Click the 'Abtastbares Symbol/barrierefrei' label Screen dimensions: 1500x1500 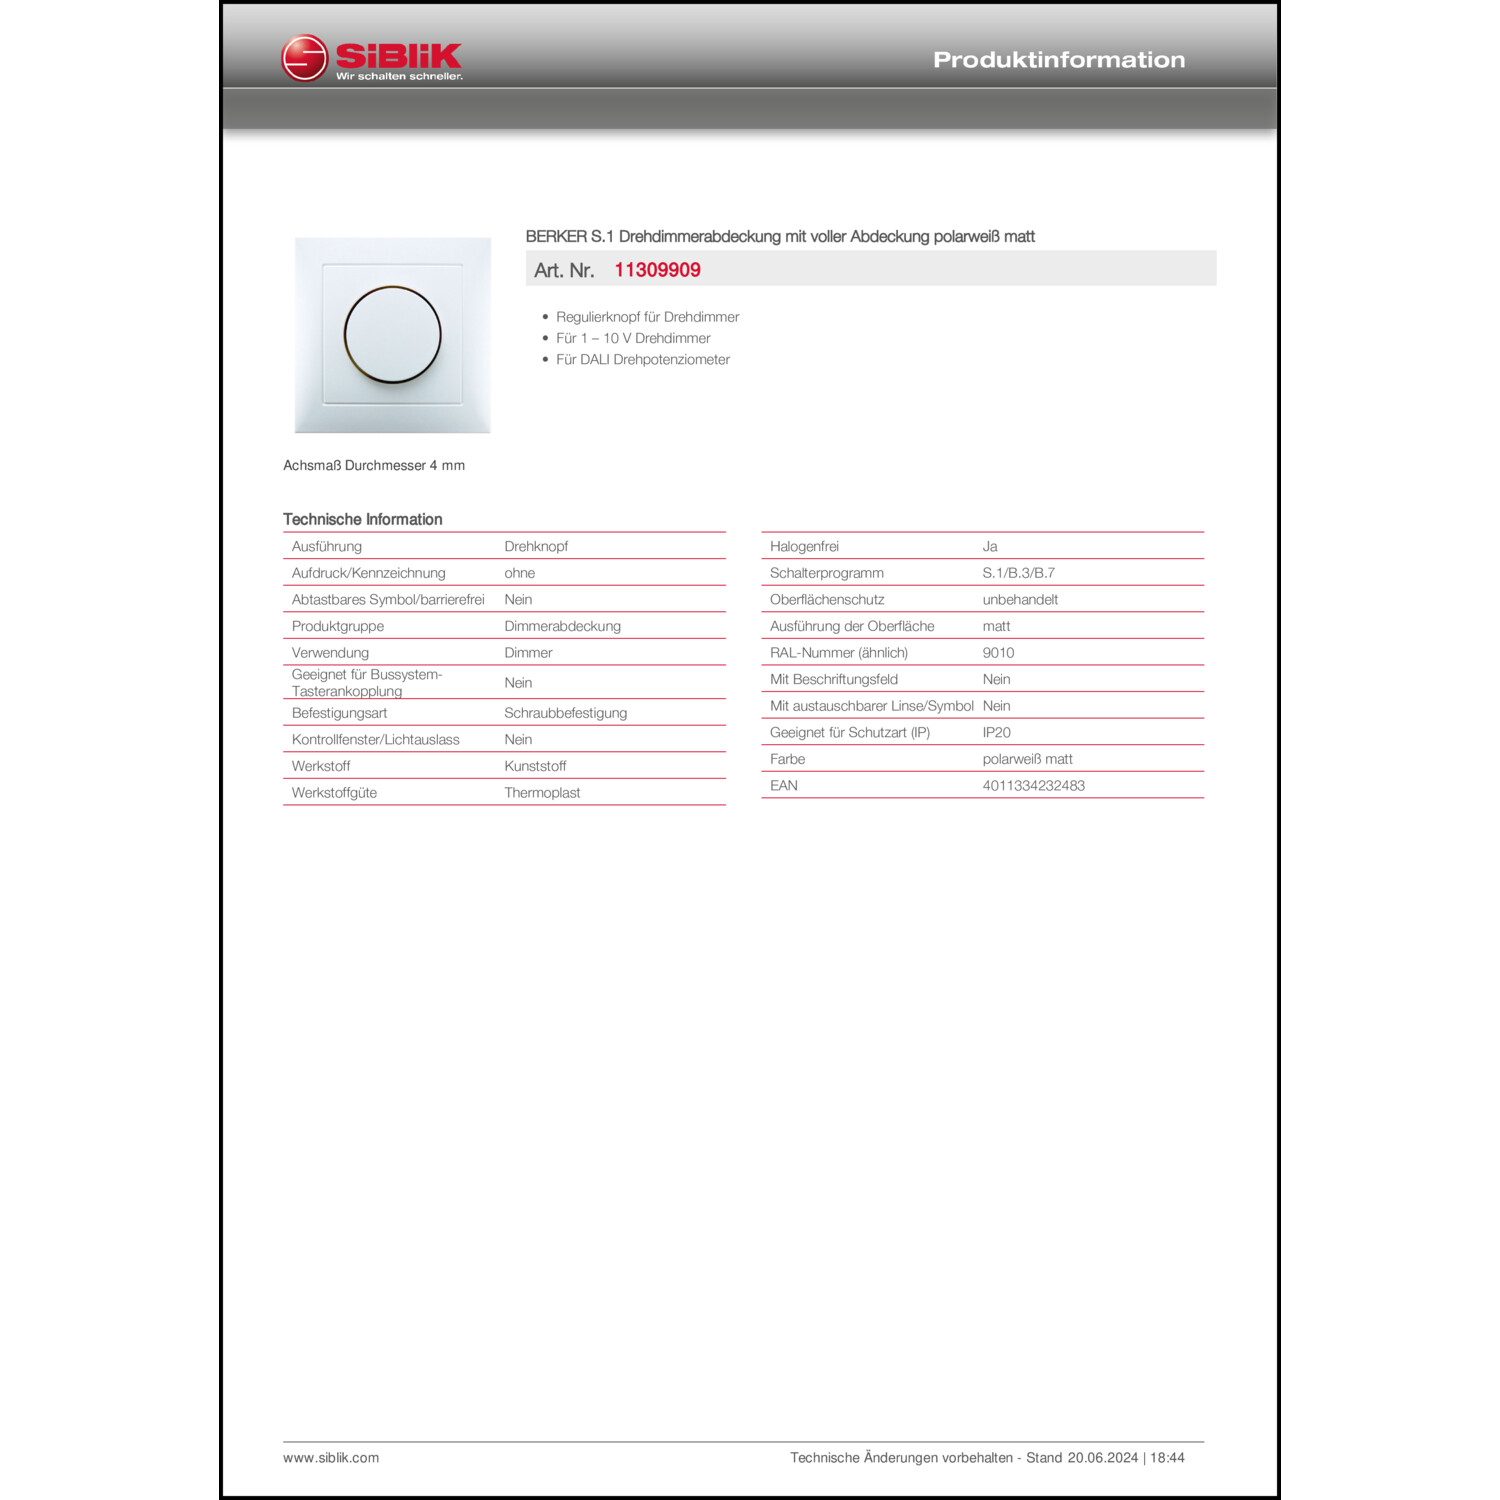click(388, 599)
